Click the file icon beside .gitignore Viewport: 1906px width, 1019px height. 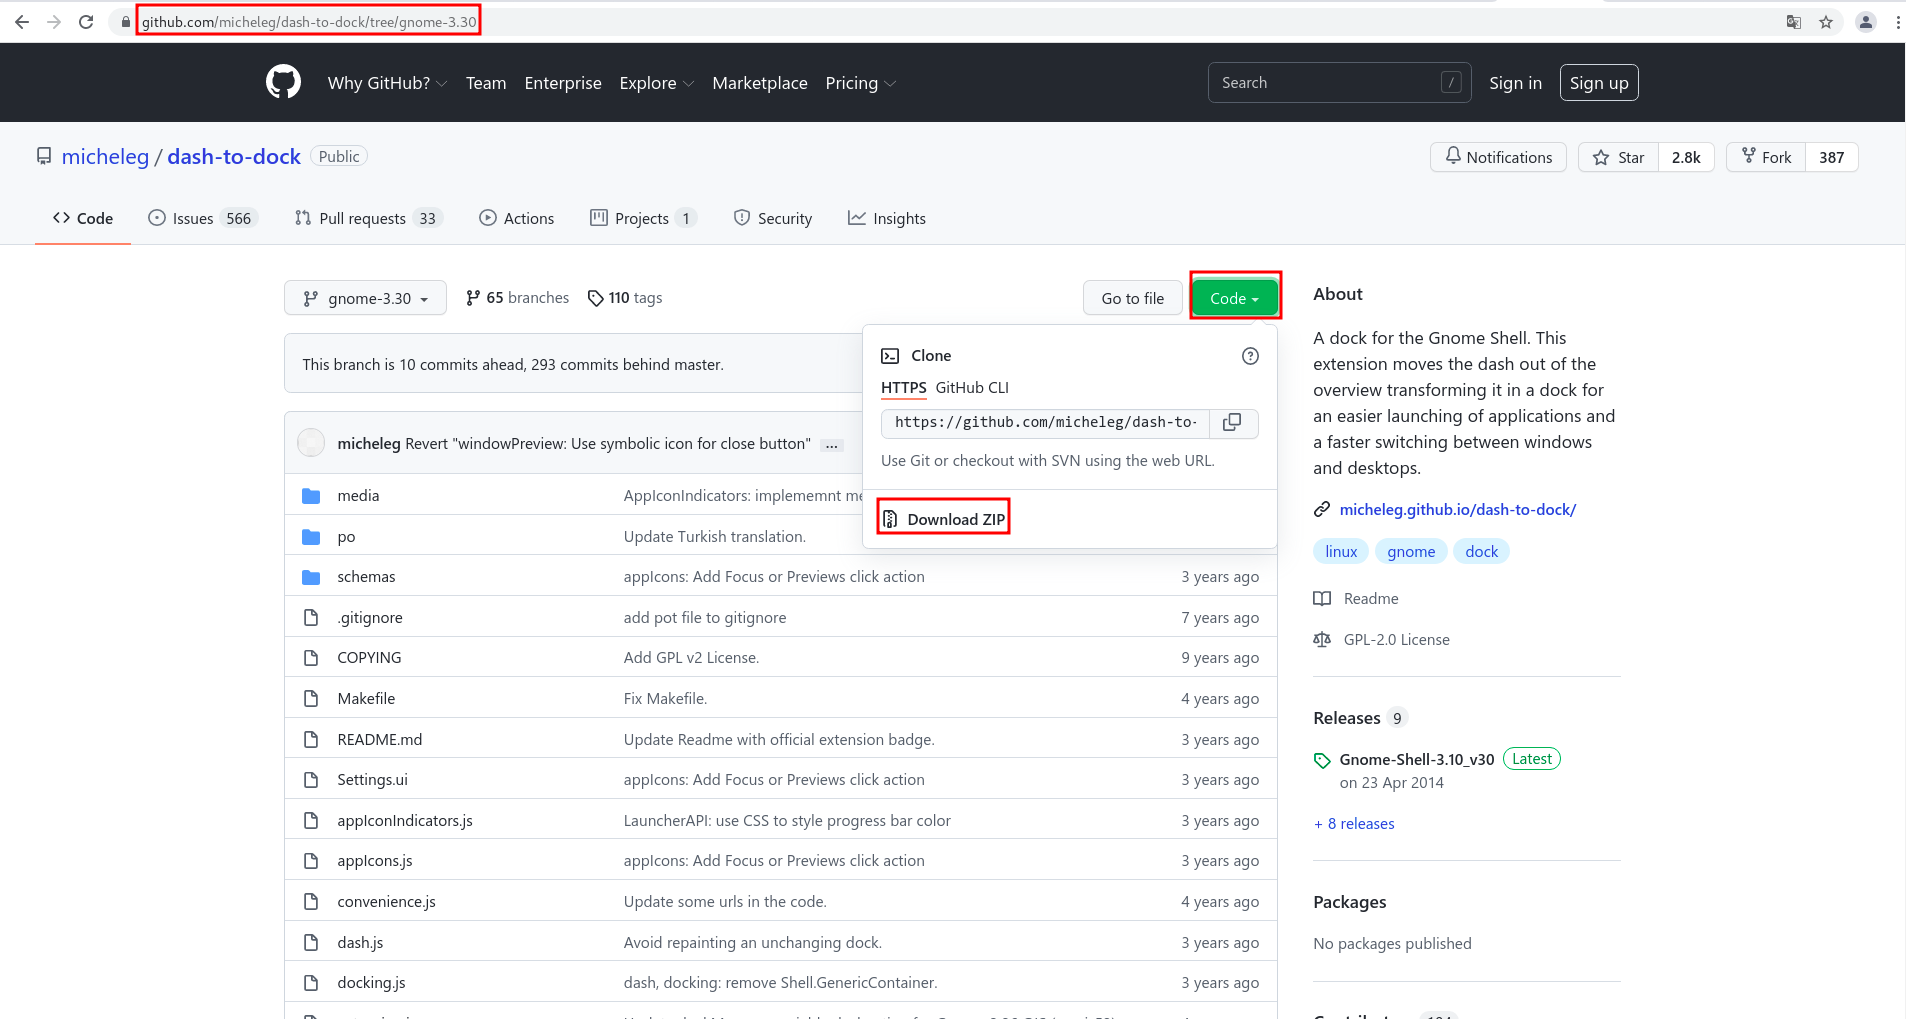(x=311, y=618)
